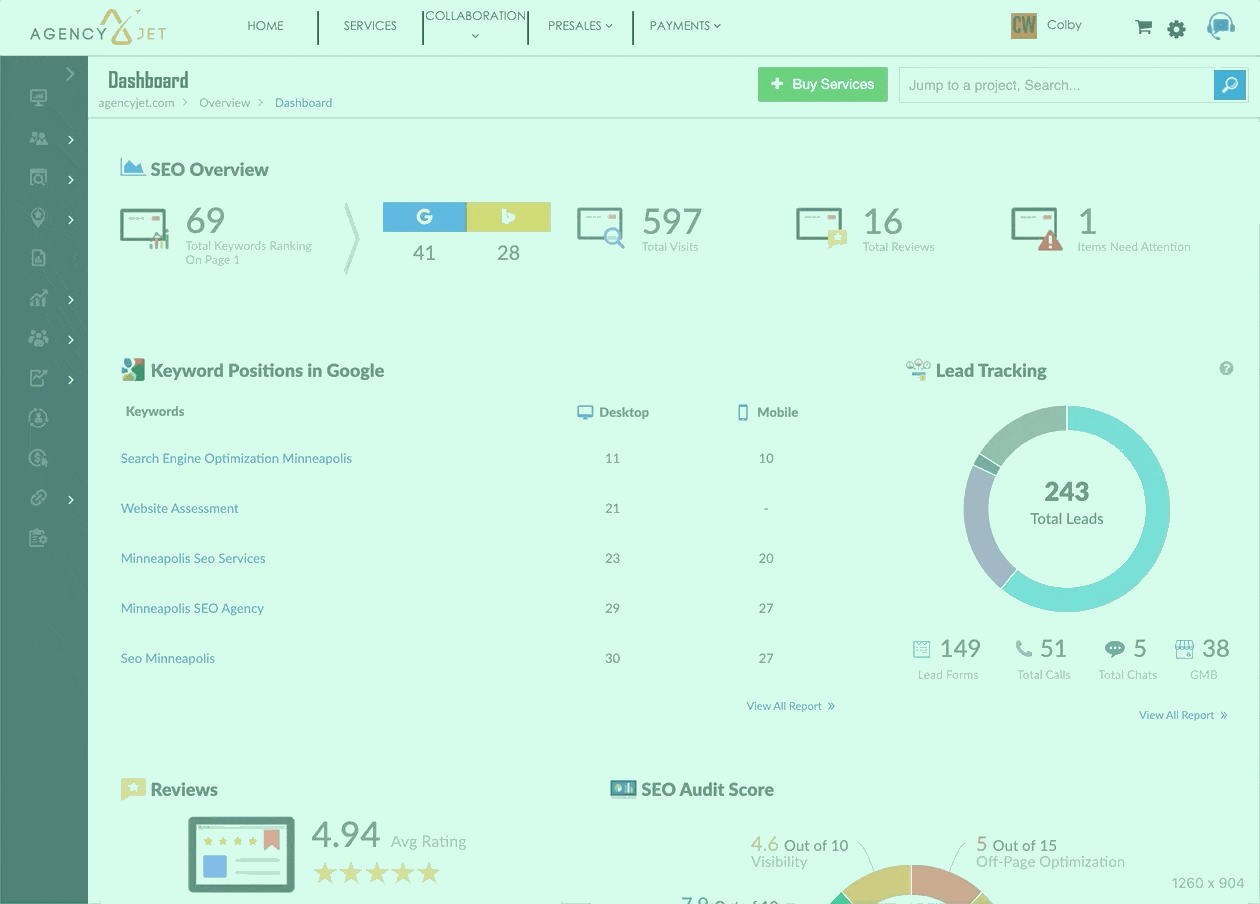Open the settings gear in header

1176,29
